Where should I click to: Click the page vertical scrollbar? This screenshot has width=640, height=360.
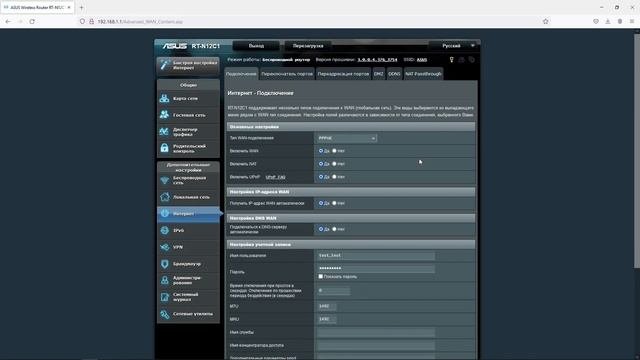637,151
